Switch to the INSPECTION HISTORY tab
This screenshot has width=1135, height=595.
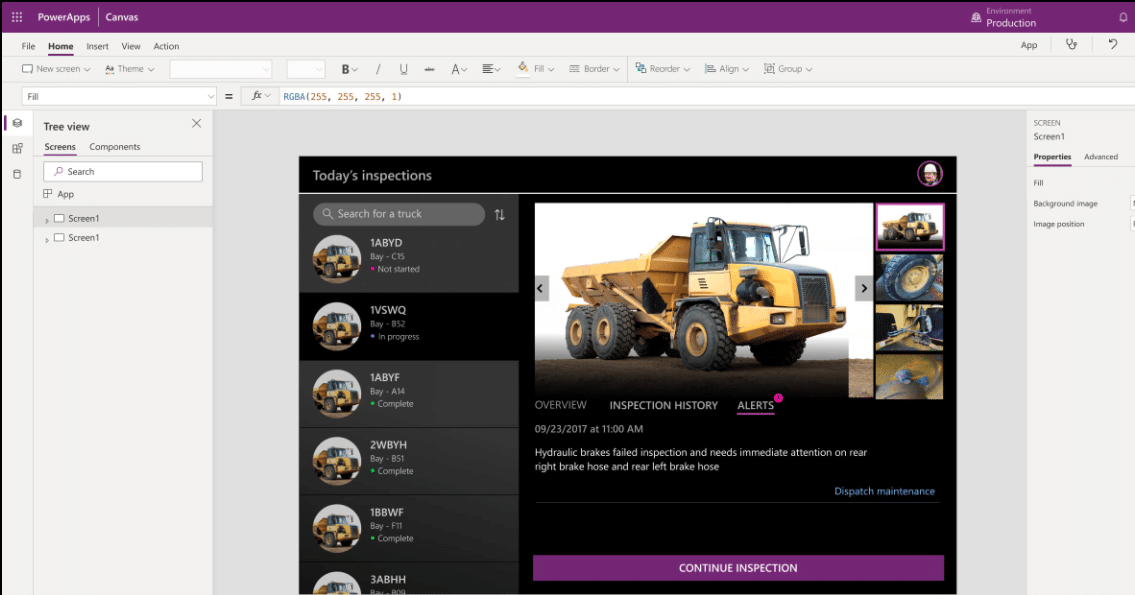(x=663, y=405)
